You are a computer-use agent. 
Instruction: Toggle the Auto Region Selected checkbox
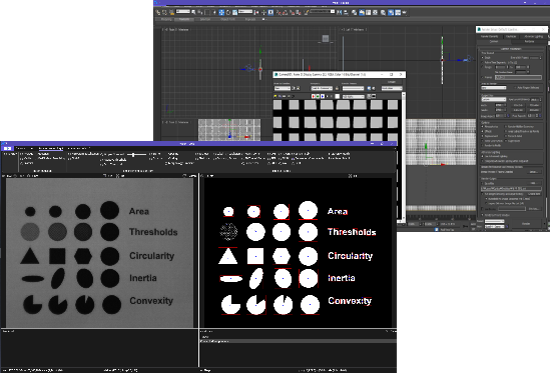[515, 87]
